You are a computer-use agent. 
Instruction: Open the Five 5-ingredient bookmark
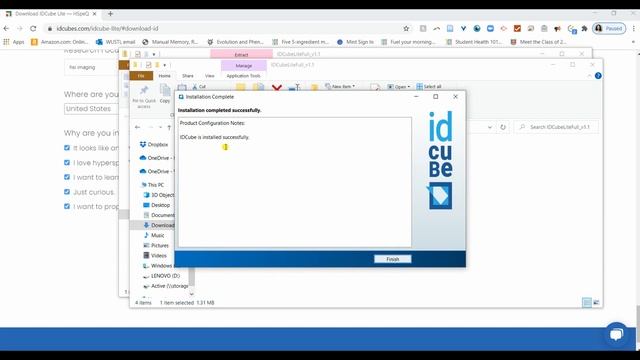(300, 42)
